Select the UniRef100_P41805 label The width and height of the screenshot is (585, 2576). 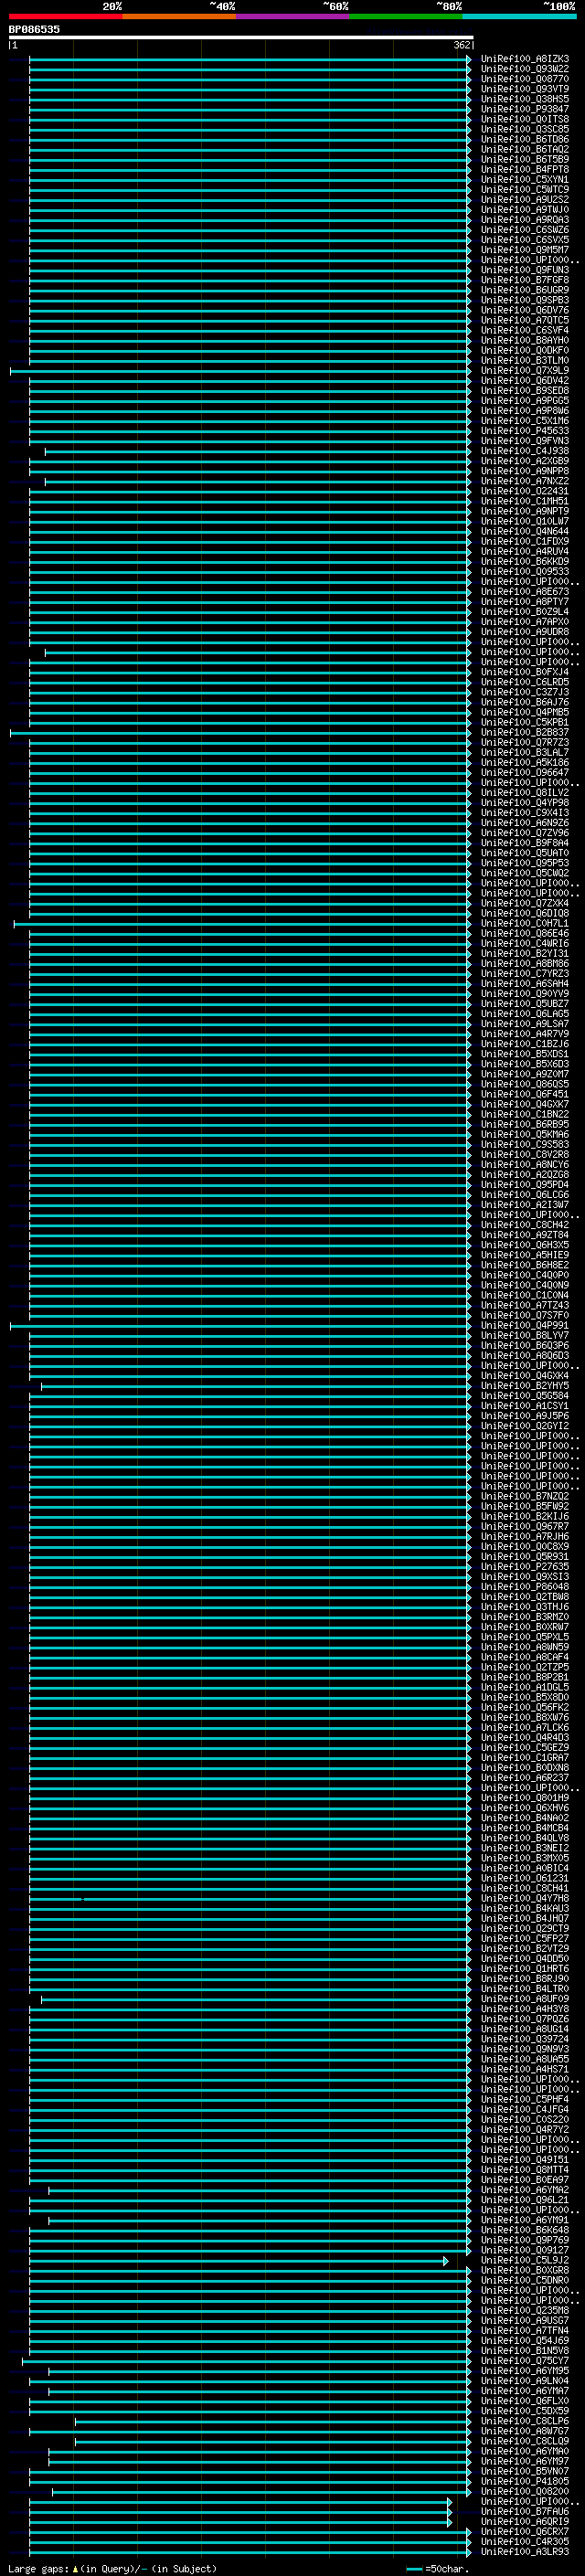(x=525, y=2481)
